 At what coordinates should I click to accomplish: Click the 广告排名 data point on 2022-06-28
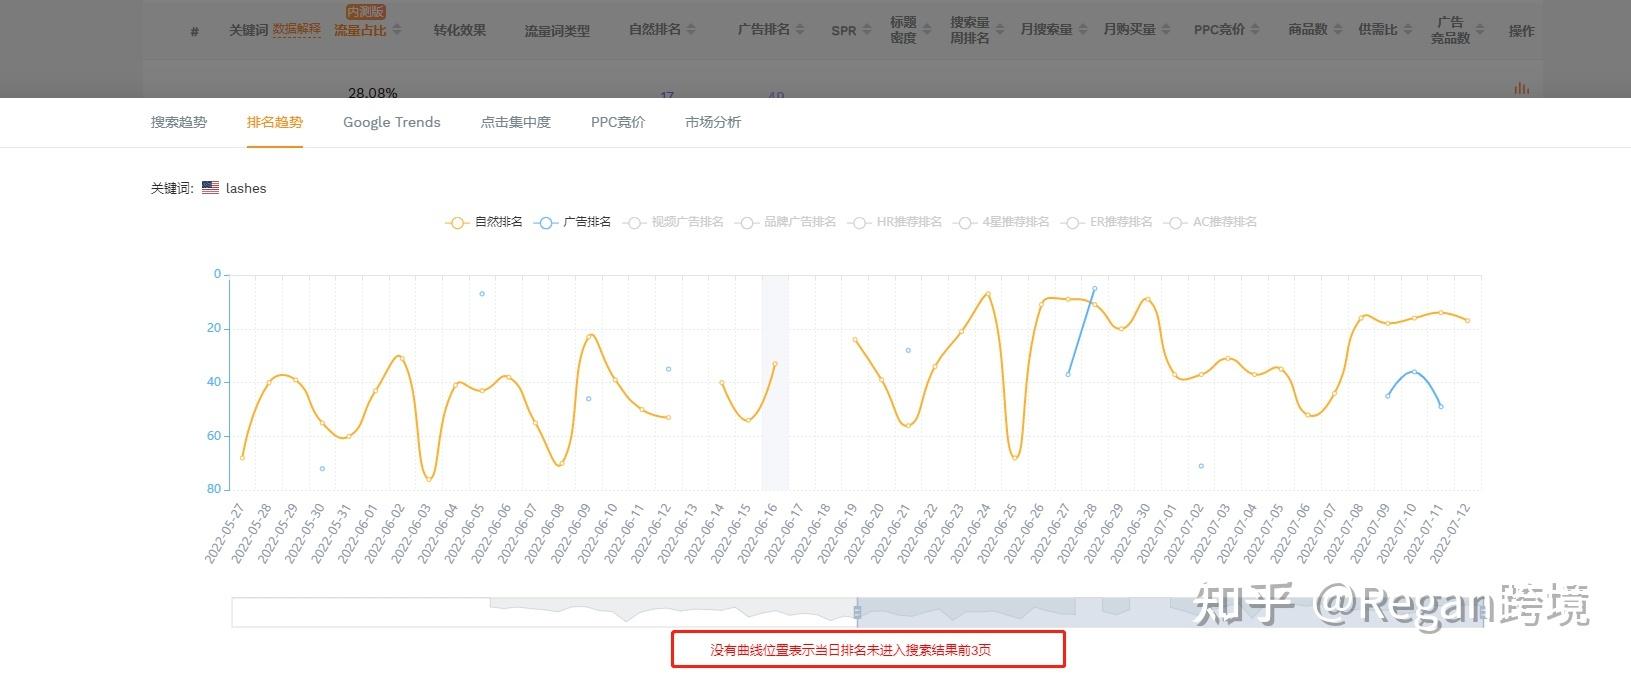1094,288
